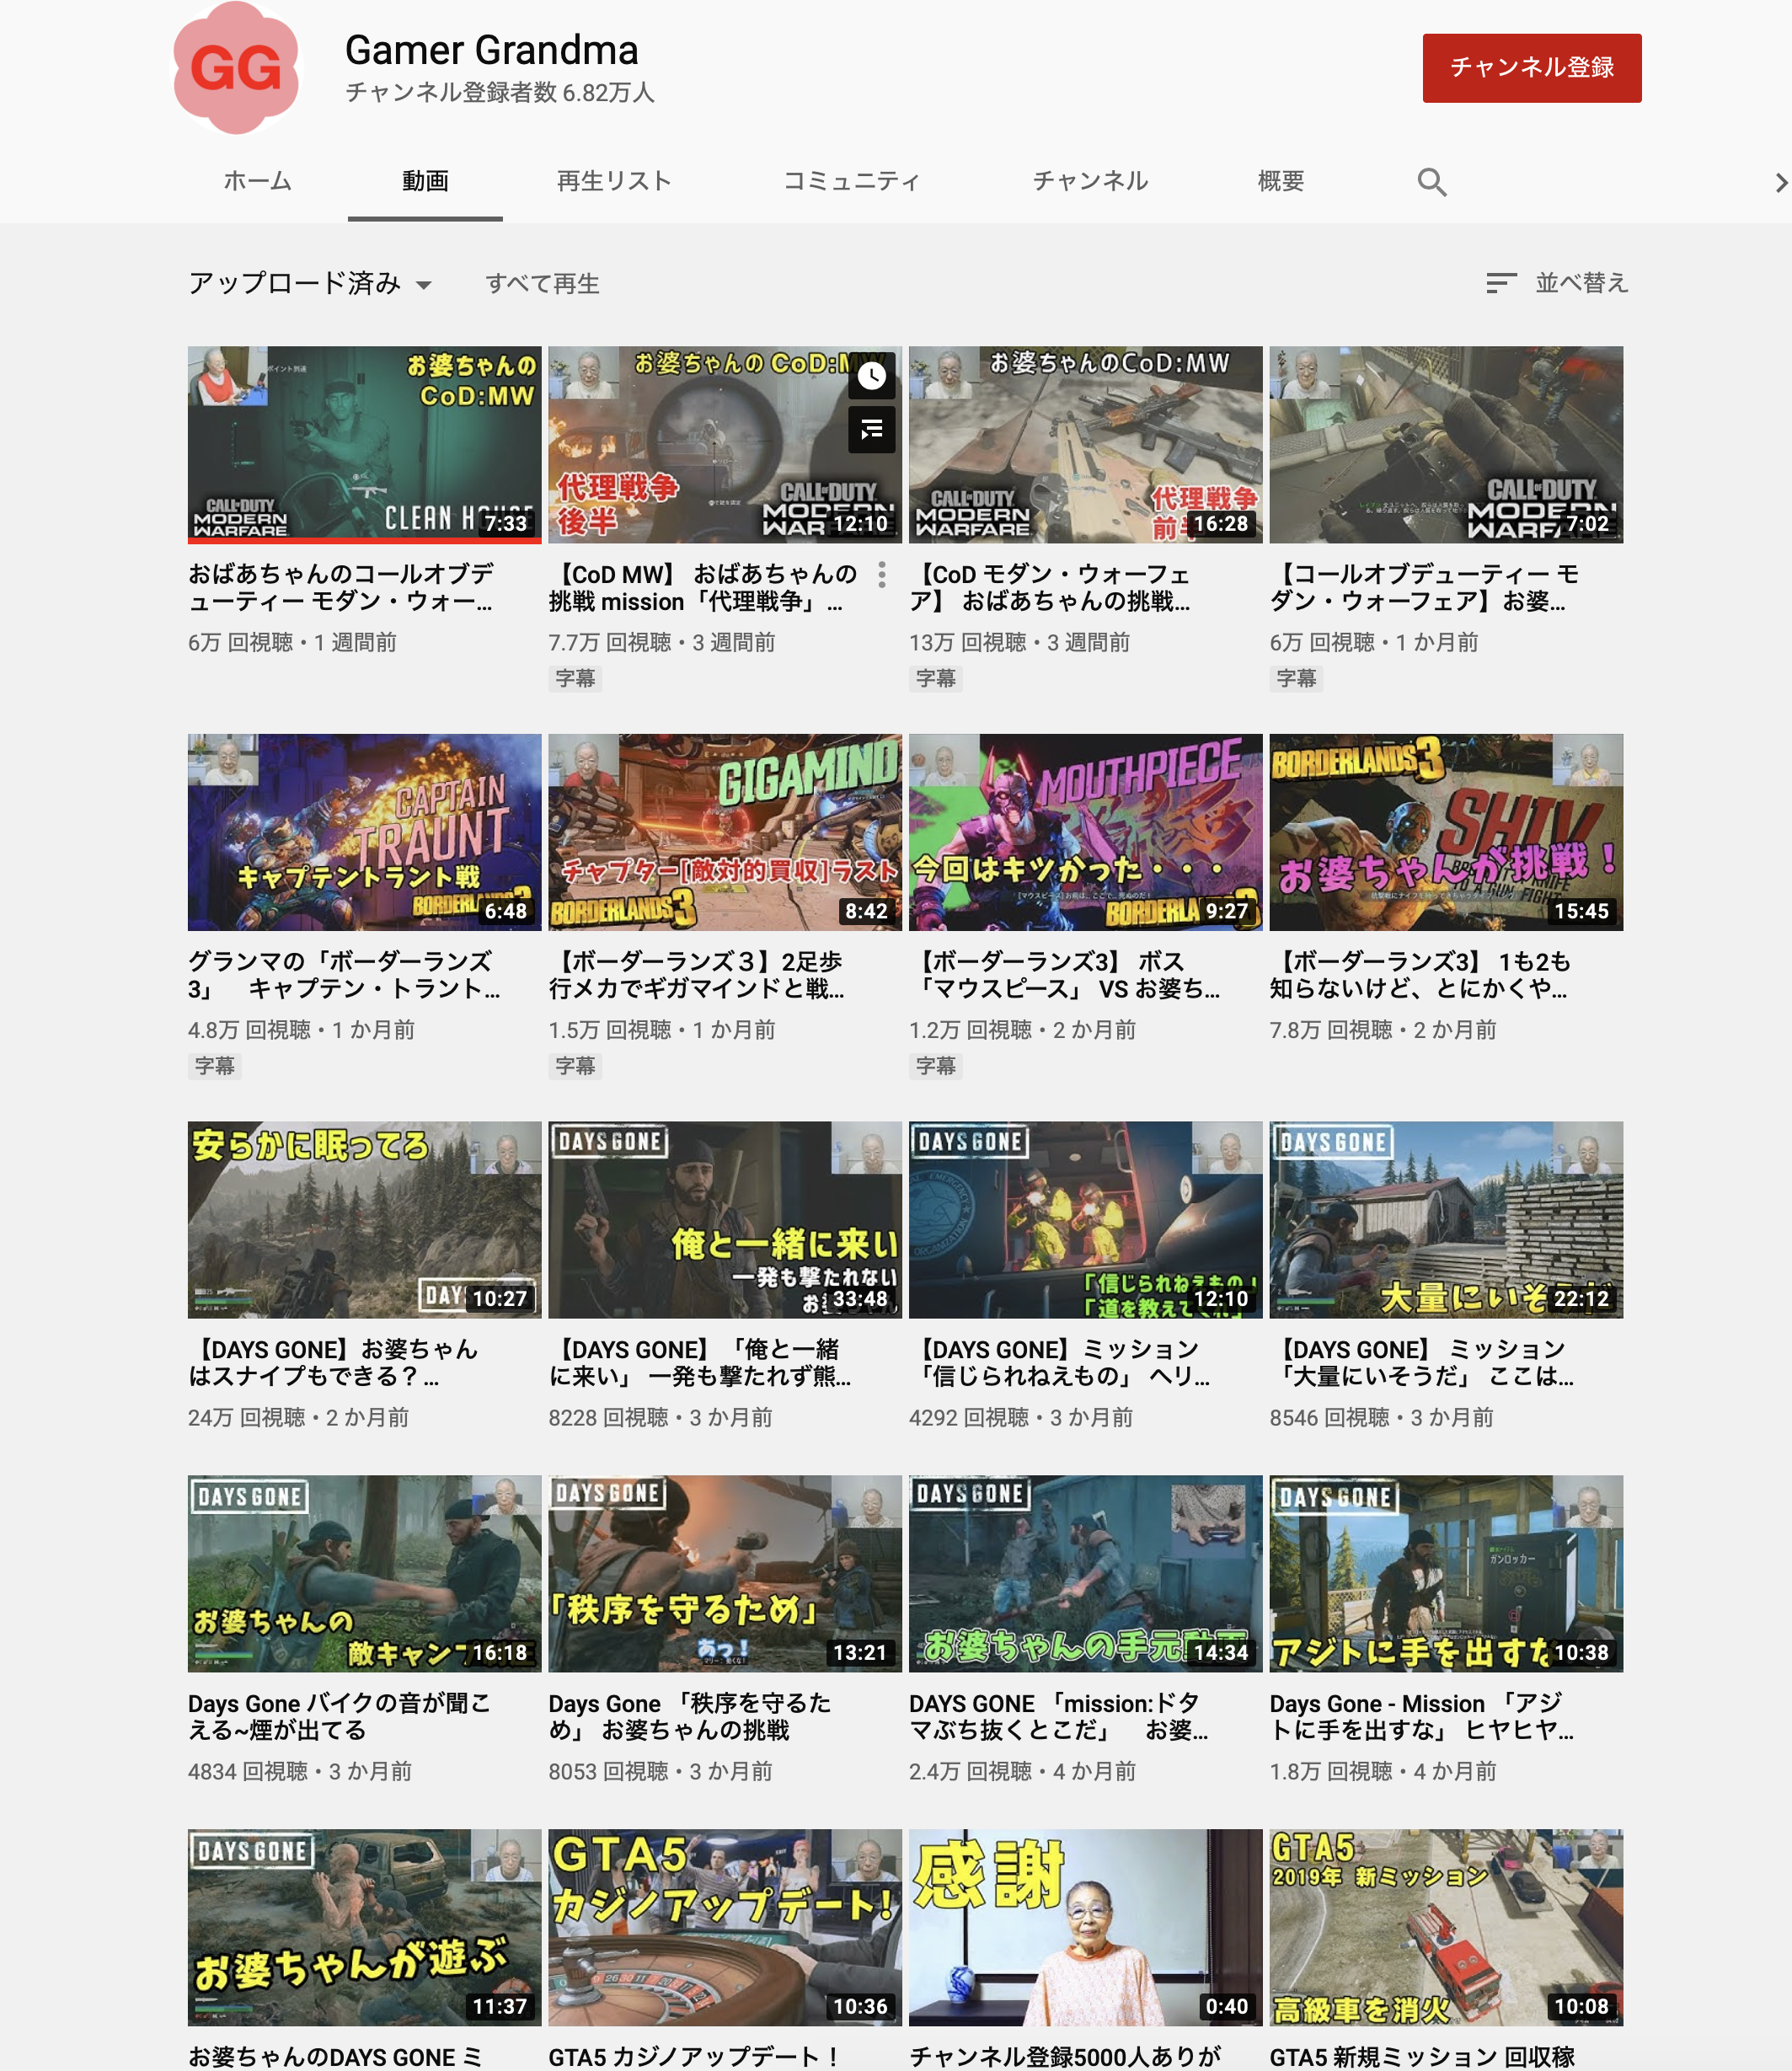The image size is (1792, 2071).
Task: Play the Borderlands 3 SHIV 15:45 thumbnail
Action: click(1446, 832)
